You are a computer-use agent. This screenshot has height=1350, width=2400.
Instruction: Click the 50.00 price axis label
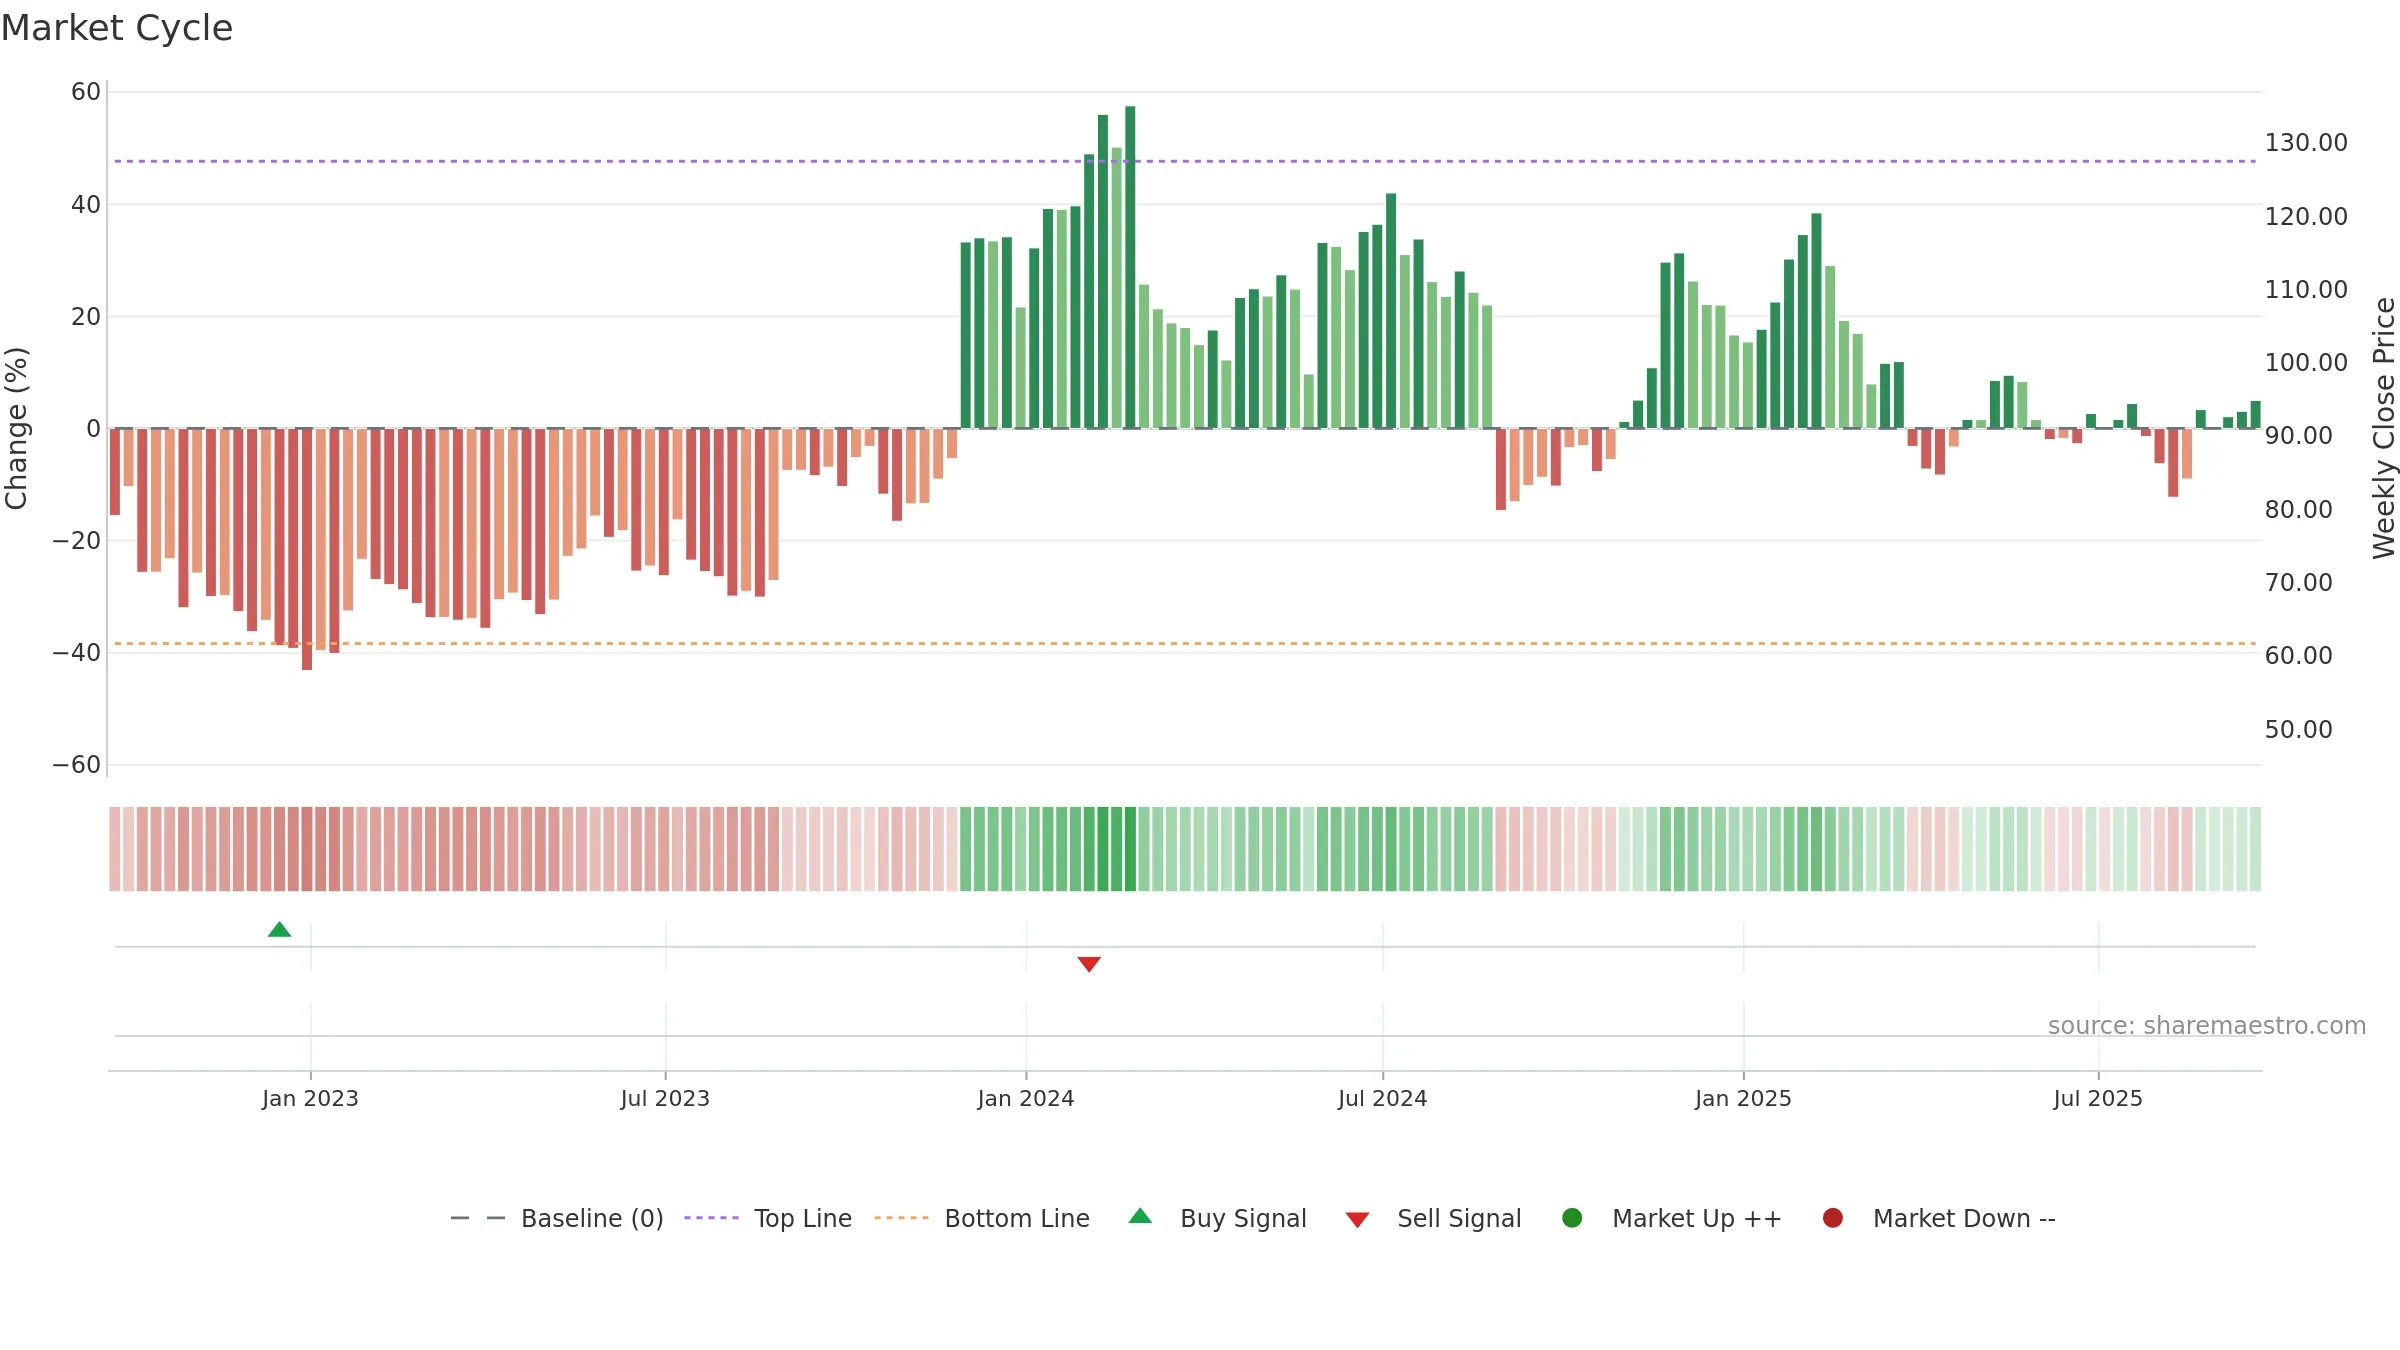coord(2298,730)
